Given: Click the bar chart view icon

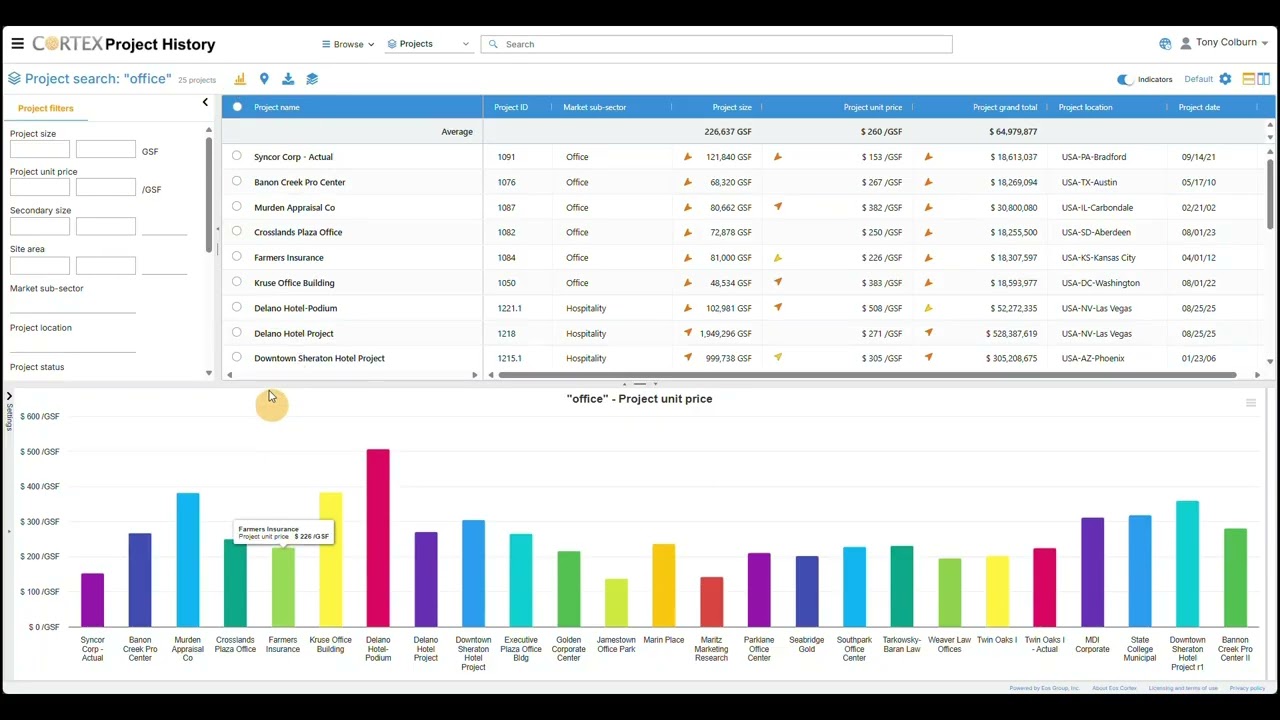Looking at the screenshot, I should pyautogui.click(x=240, y=79).
